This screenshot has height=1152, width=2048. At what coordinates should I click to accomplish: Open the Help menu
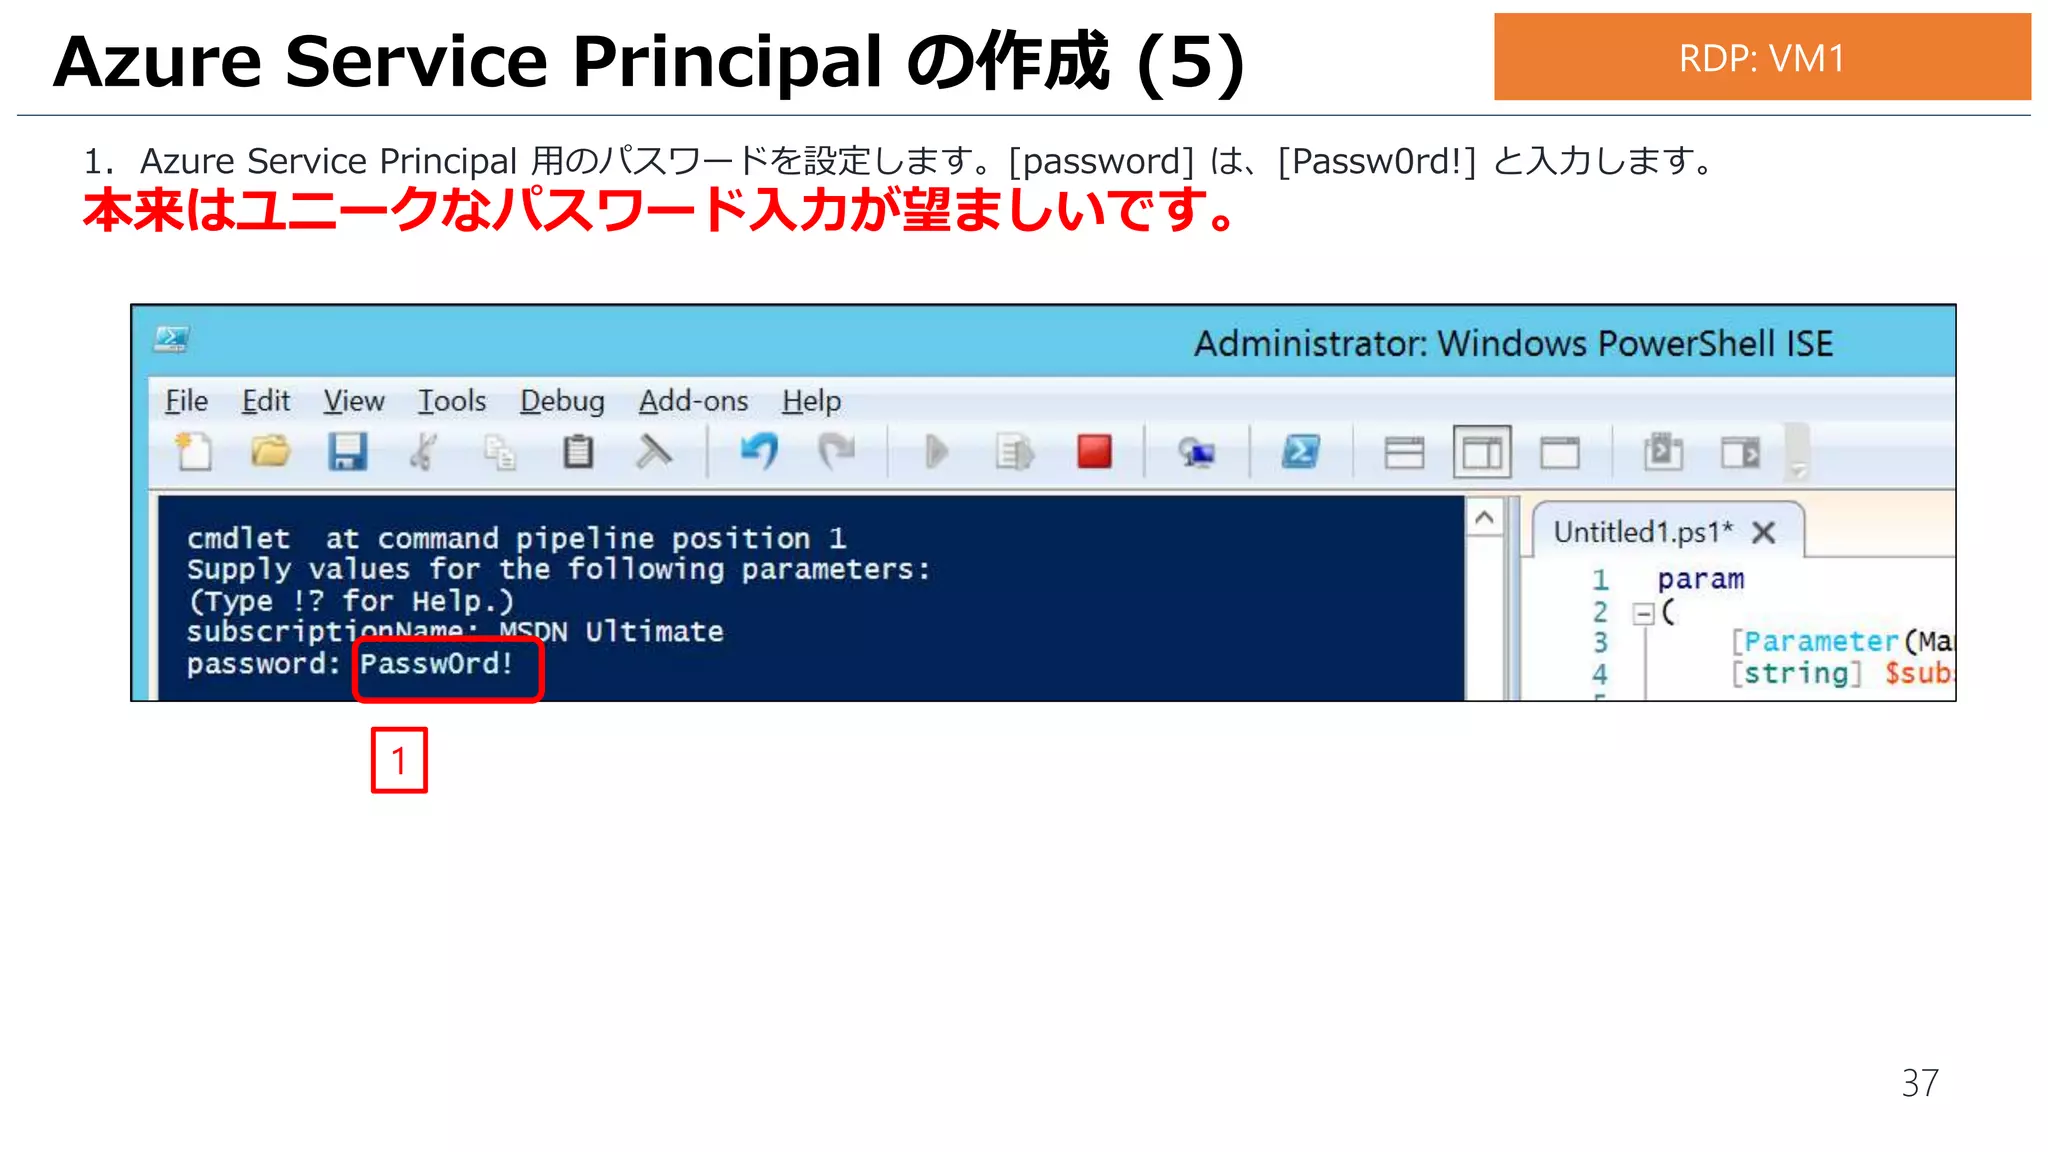[x=811, y=401]
